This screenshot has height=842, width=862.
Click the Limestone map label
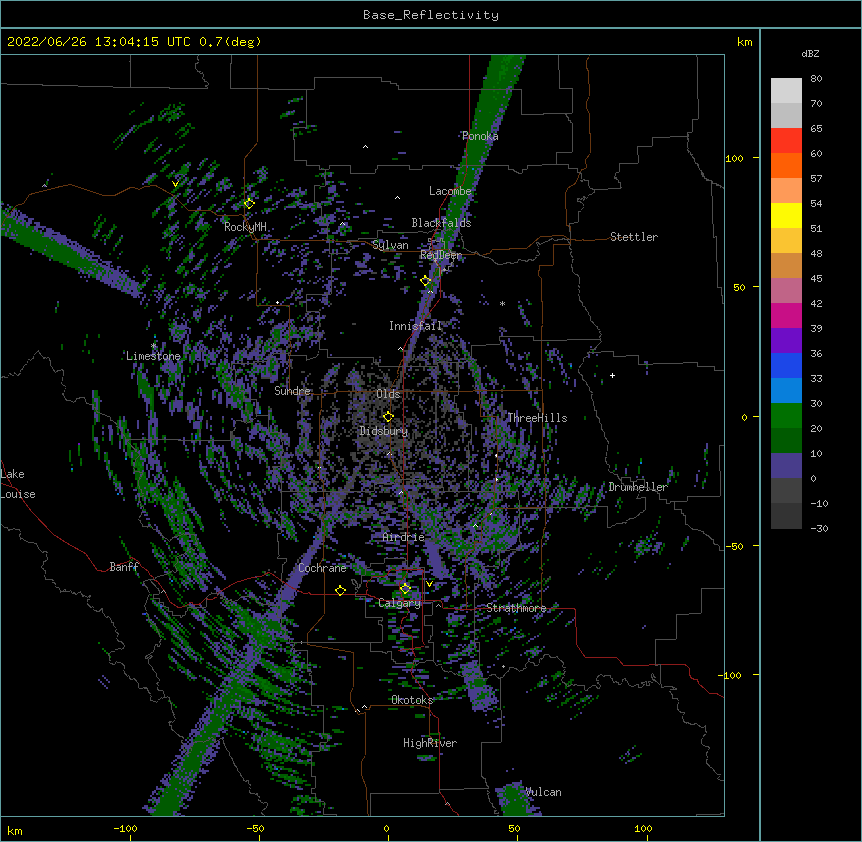(x=153, y=356)
